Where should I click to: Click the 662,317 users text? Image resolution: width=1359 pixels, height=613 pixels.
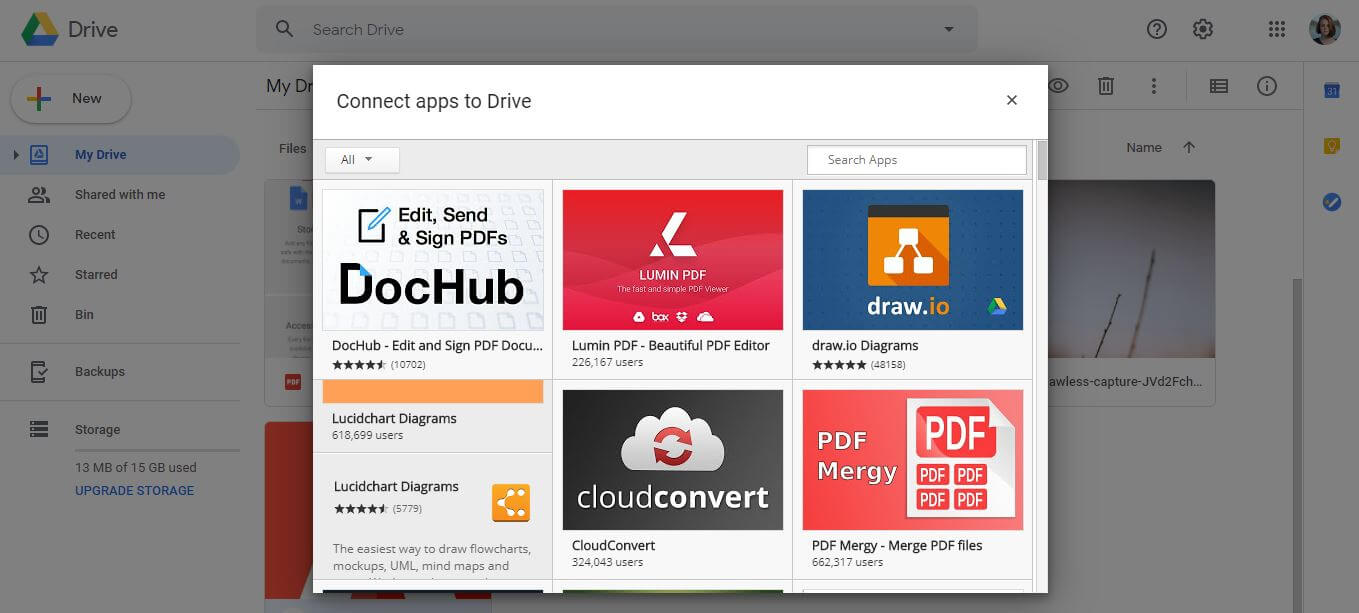click(x=848, y=563)
